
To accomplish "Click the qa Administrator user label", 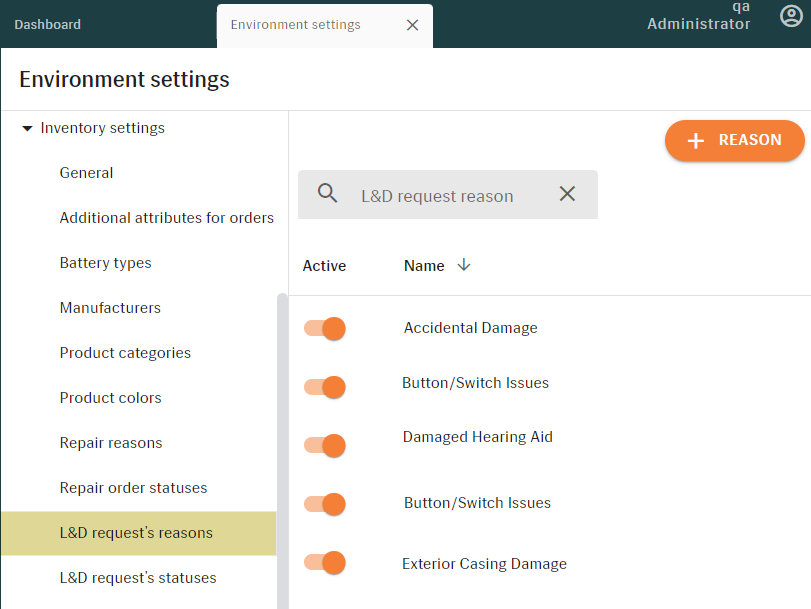I will pos(699,17).
